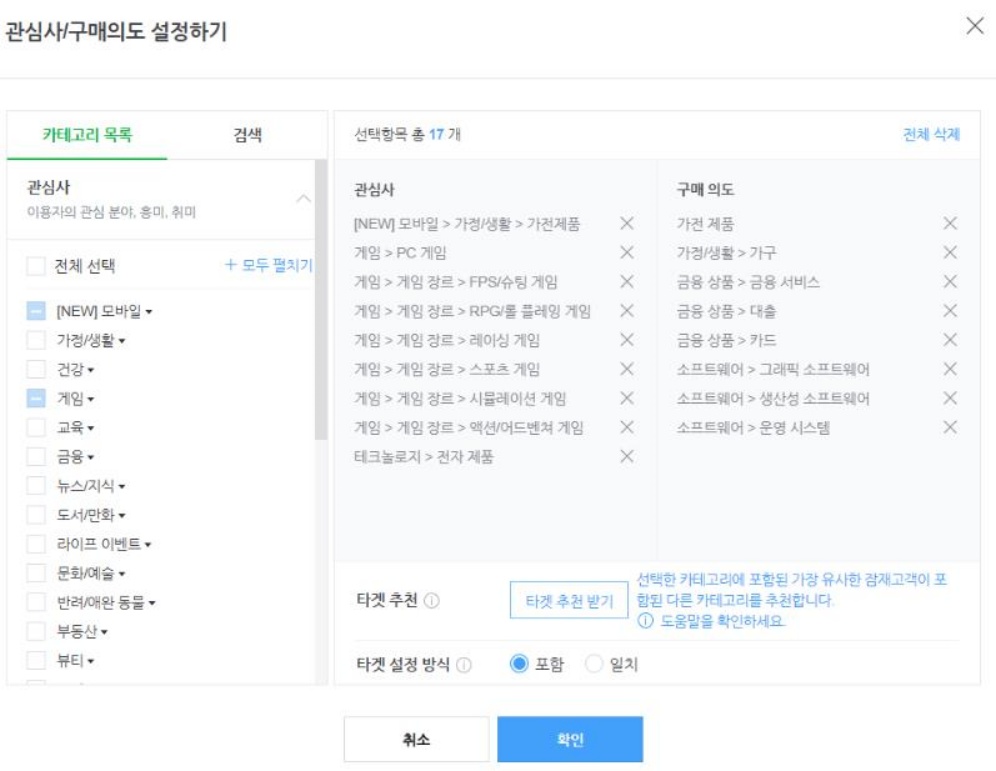Remove '금융 상품 > 대출' item
Viewport: 996px width, 771px height.
[x=950, y=311]
